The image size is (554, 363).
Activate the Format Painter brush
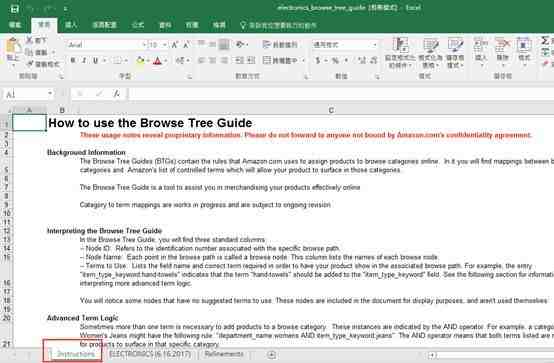point(30,64)
